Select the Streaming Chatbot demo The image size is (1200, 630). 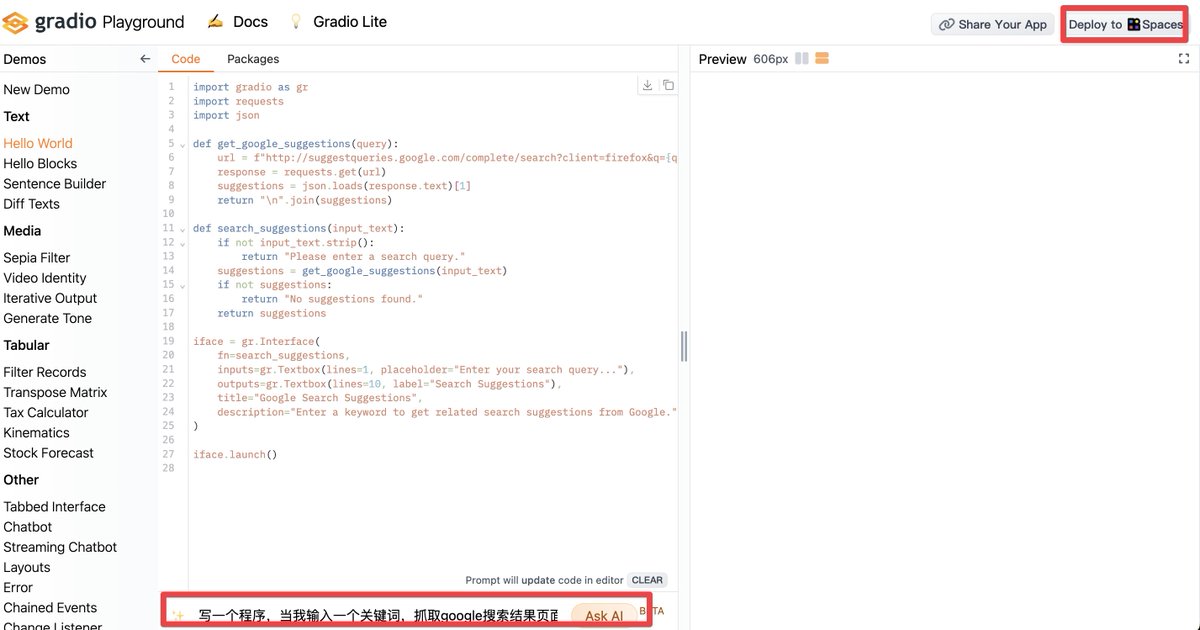[x=60, y=546]
